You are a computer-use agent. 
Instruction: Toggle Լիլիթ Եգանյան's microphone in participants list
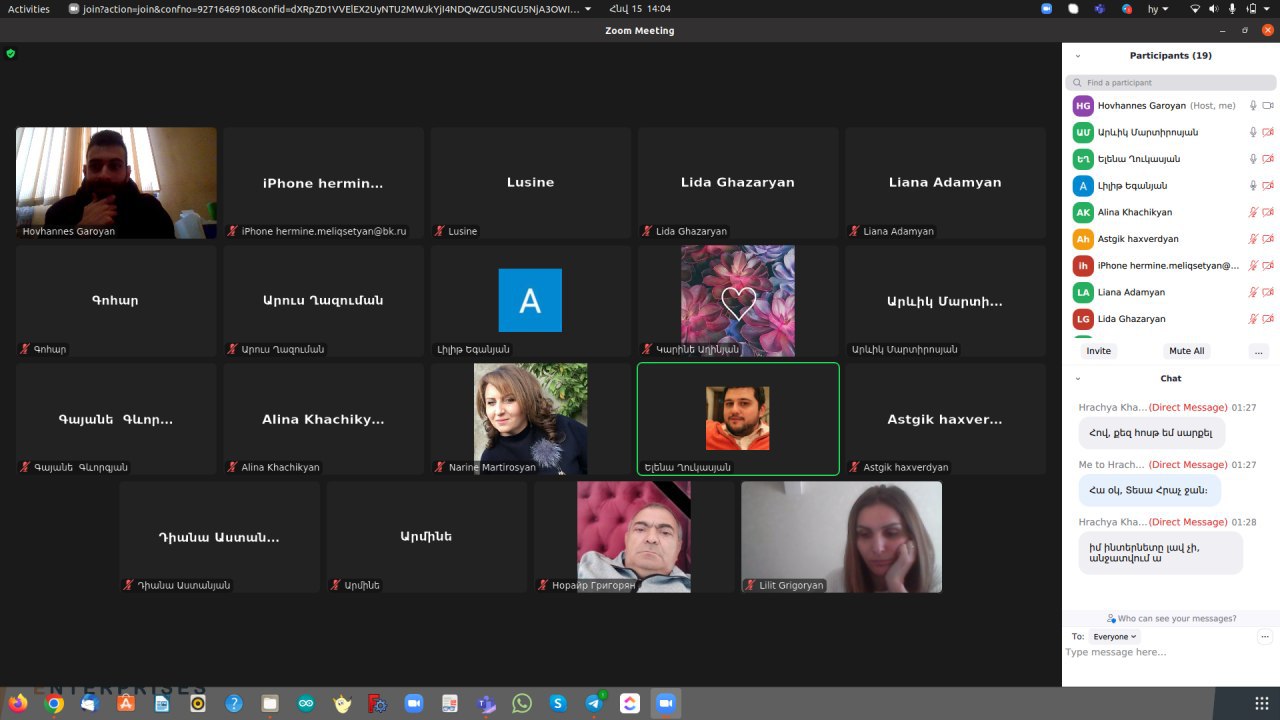pos(1253,185)
